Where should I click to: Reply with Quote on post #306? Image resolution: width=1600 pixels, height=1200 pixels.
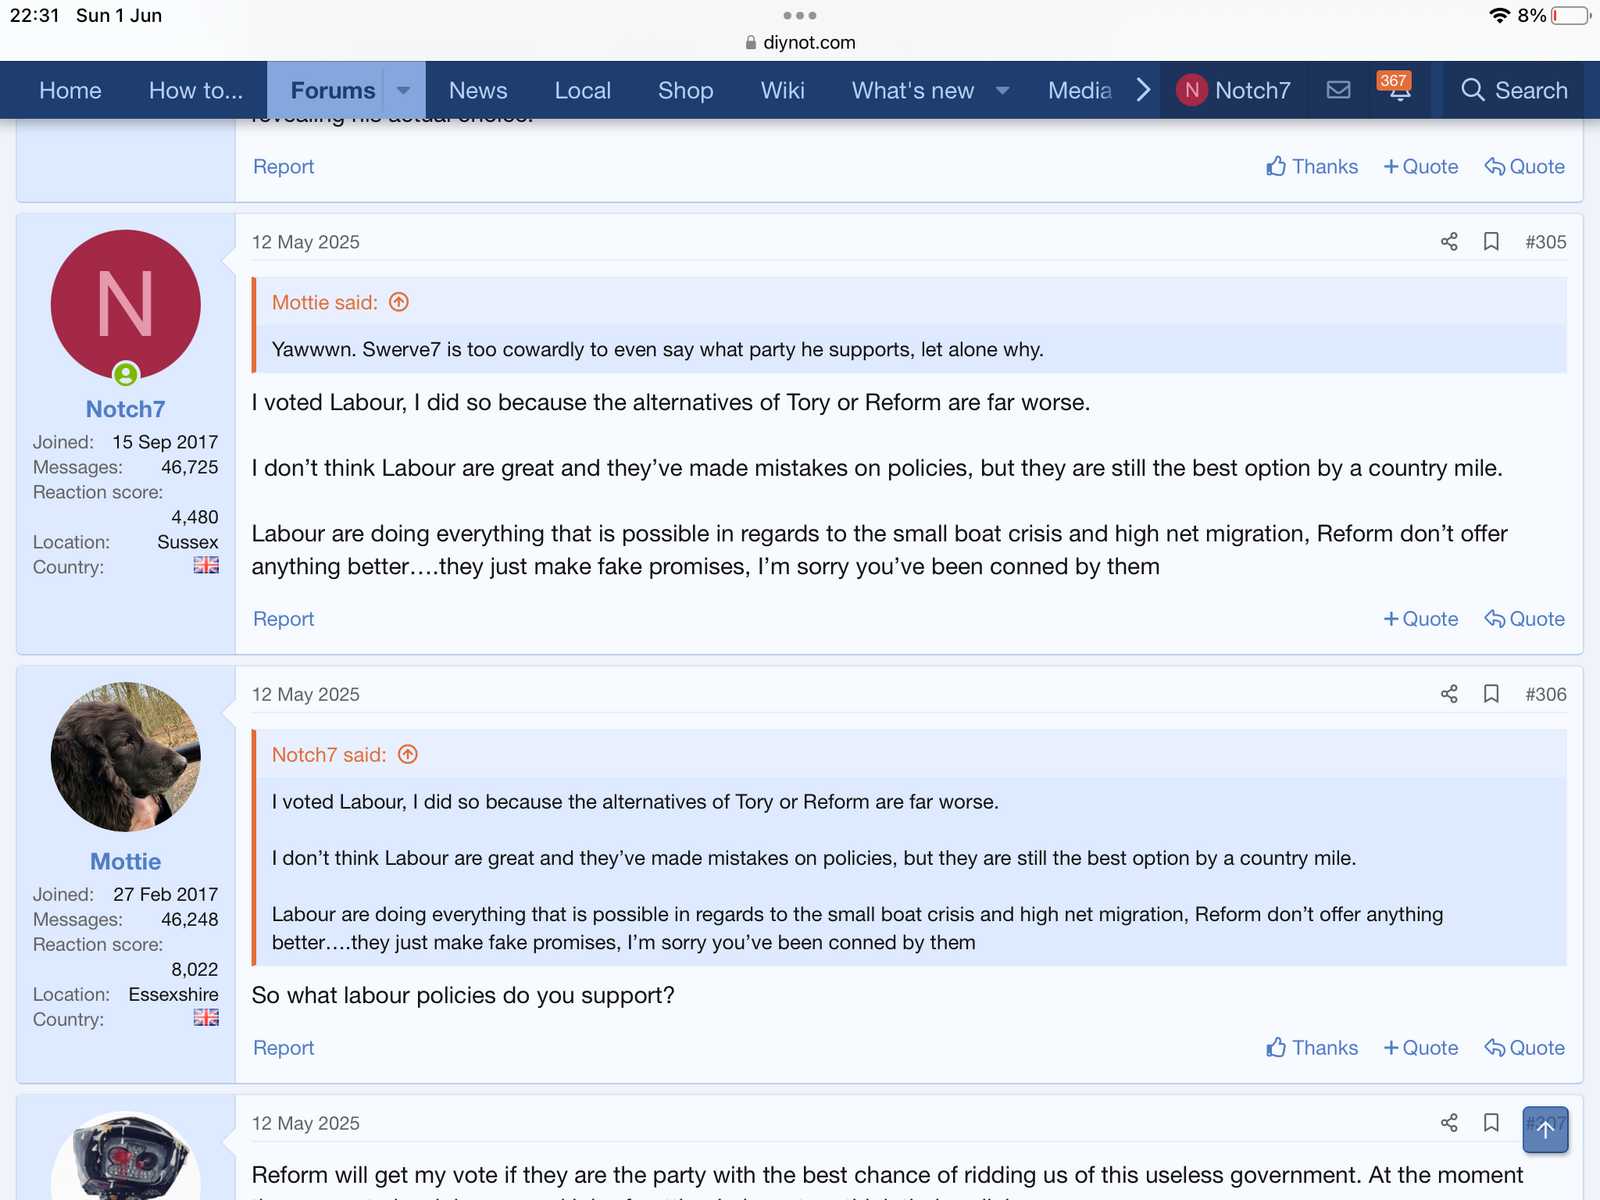(x=1525, y=1048)
